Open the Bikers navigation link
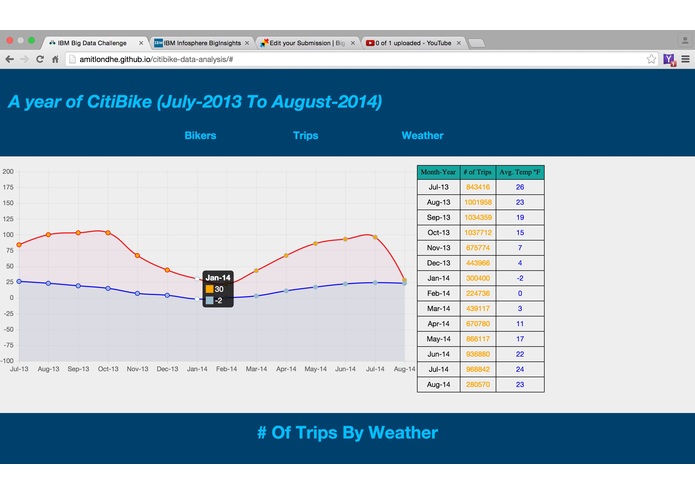This screenshot has height=494, width=695. 200,136
